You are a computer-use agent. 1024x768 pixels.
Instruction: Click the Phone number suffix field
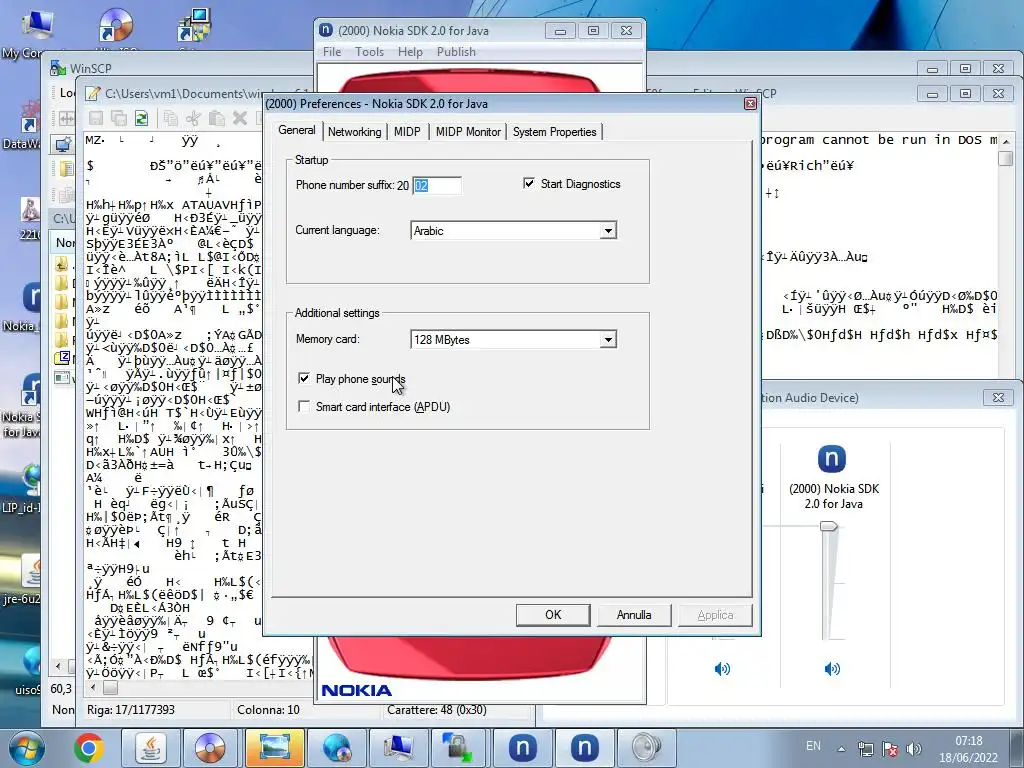pyautogui.click(x=437, y=185)
